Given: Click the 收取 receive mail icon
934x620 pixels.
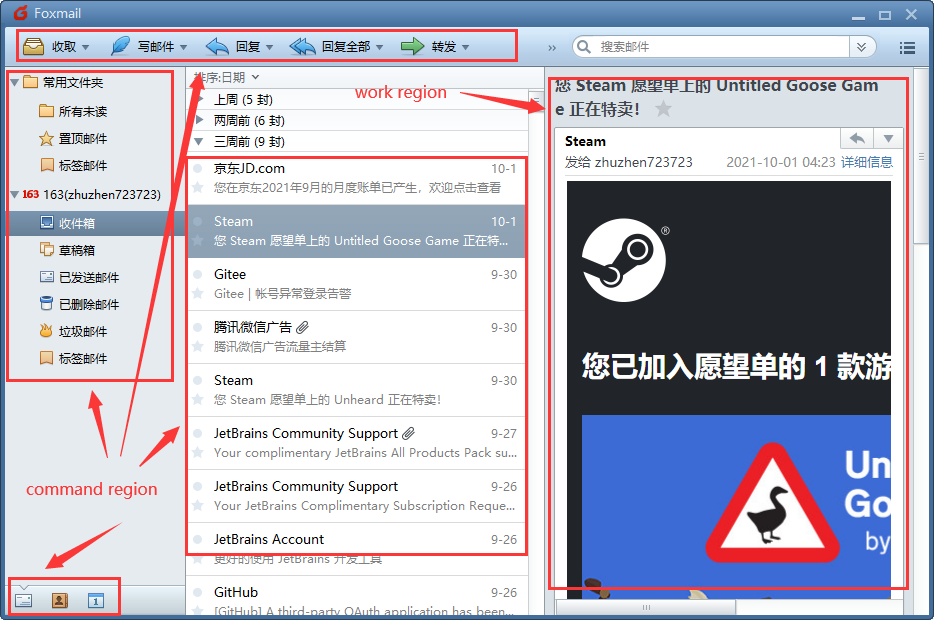Looking at the screenshot, I should [33, 46].
